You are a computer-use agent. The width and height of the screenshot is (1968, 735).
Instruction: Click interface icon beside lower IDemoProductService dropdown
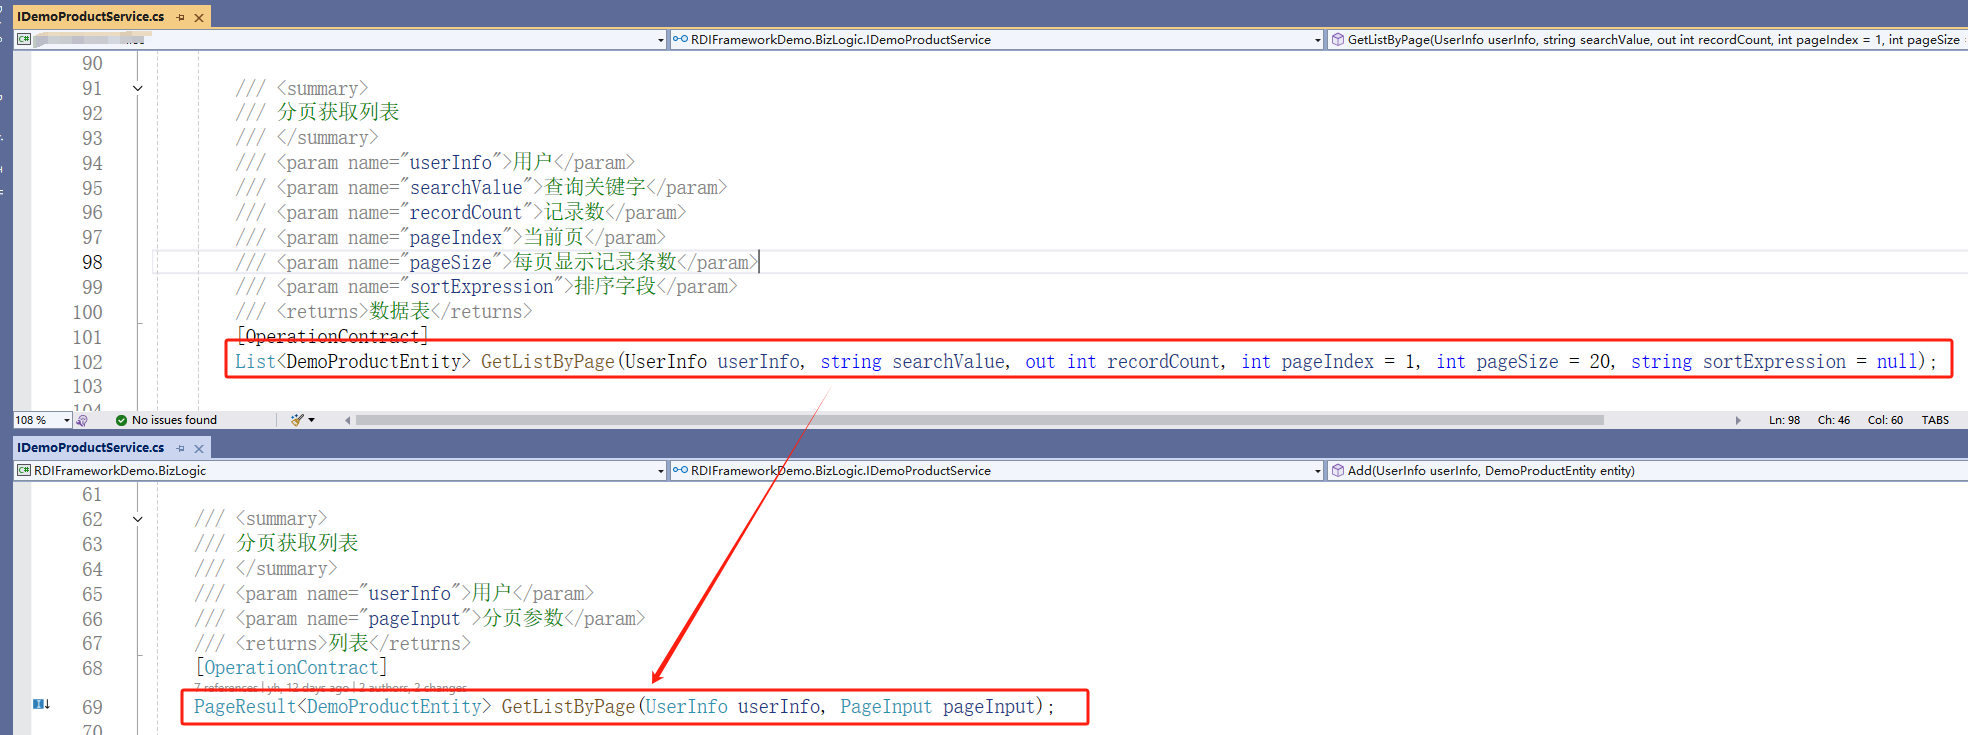pos(680,470)
